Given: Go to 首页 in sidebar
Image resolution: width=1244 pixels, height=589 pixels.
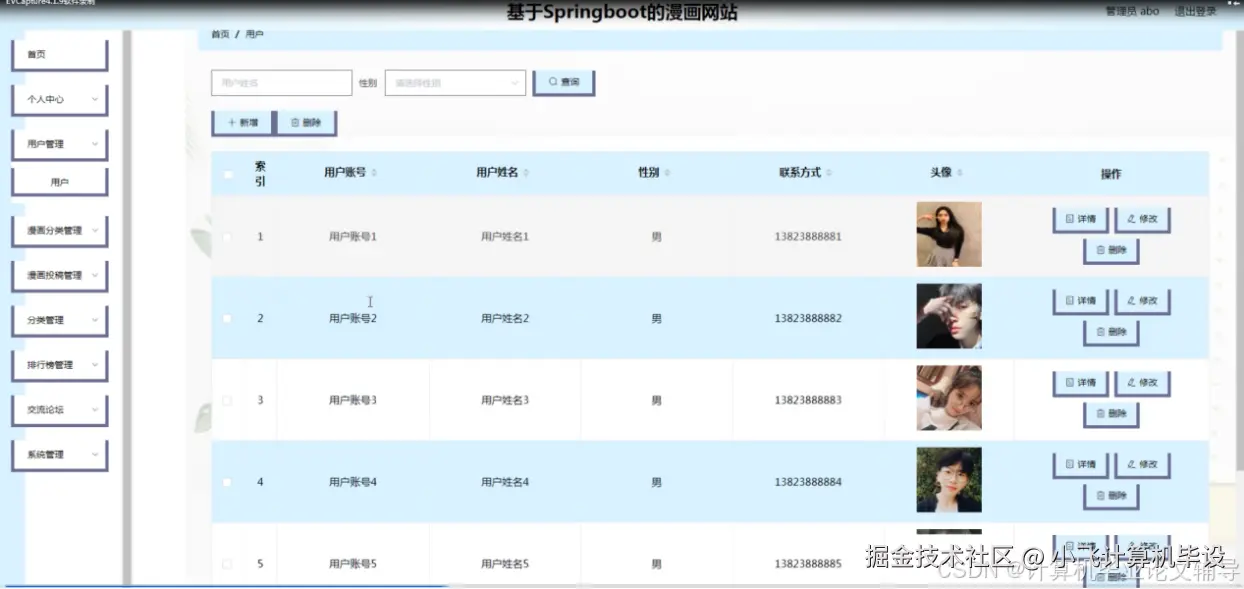Looking at the screenshot, I should tap(59, 54).
